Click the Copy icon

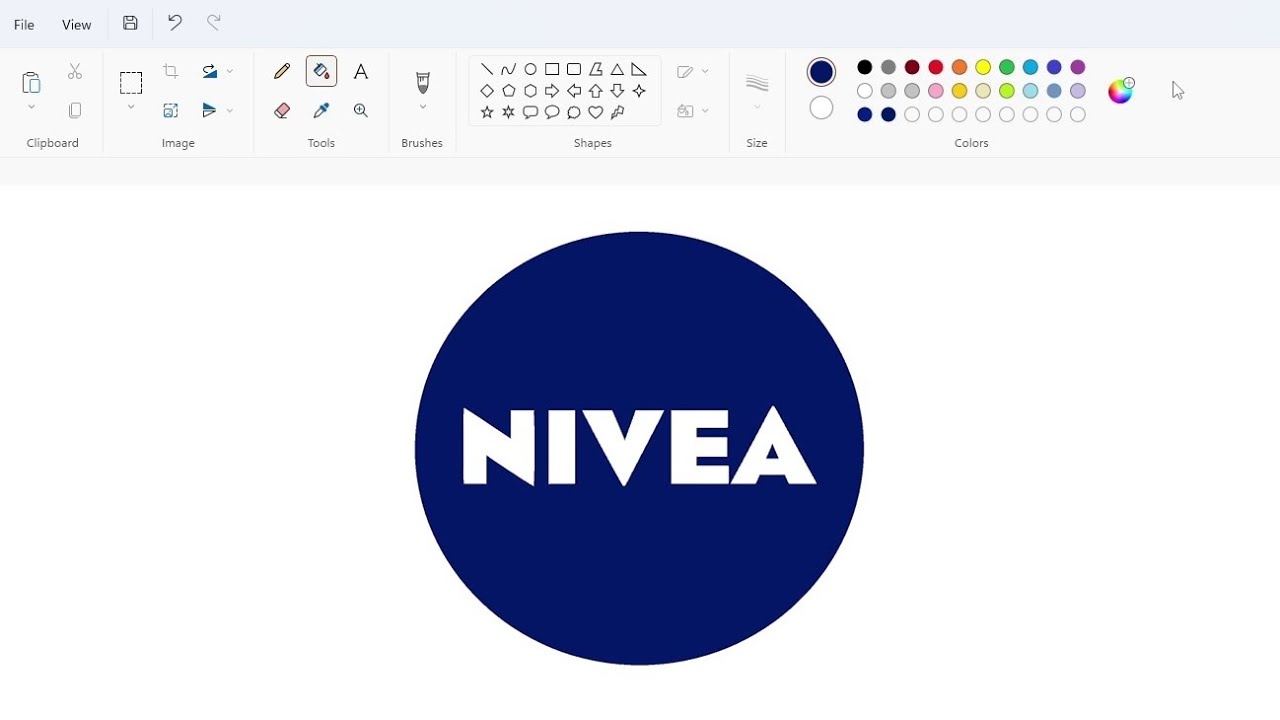click(x=75, y=110)
